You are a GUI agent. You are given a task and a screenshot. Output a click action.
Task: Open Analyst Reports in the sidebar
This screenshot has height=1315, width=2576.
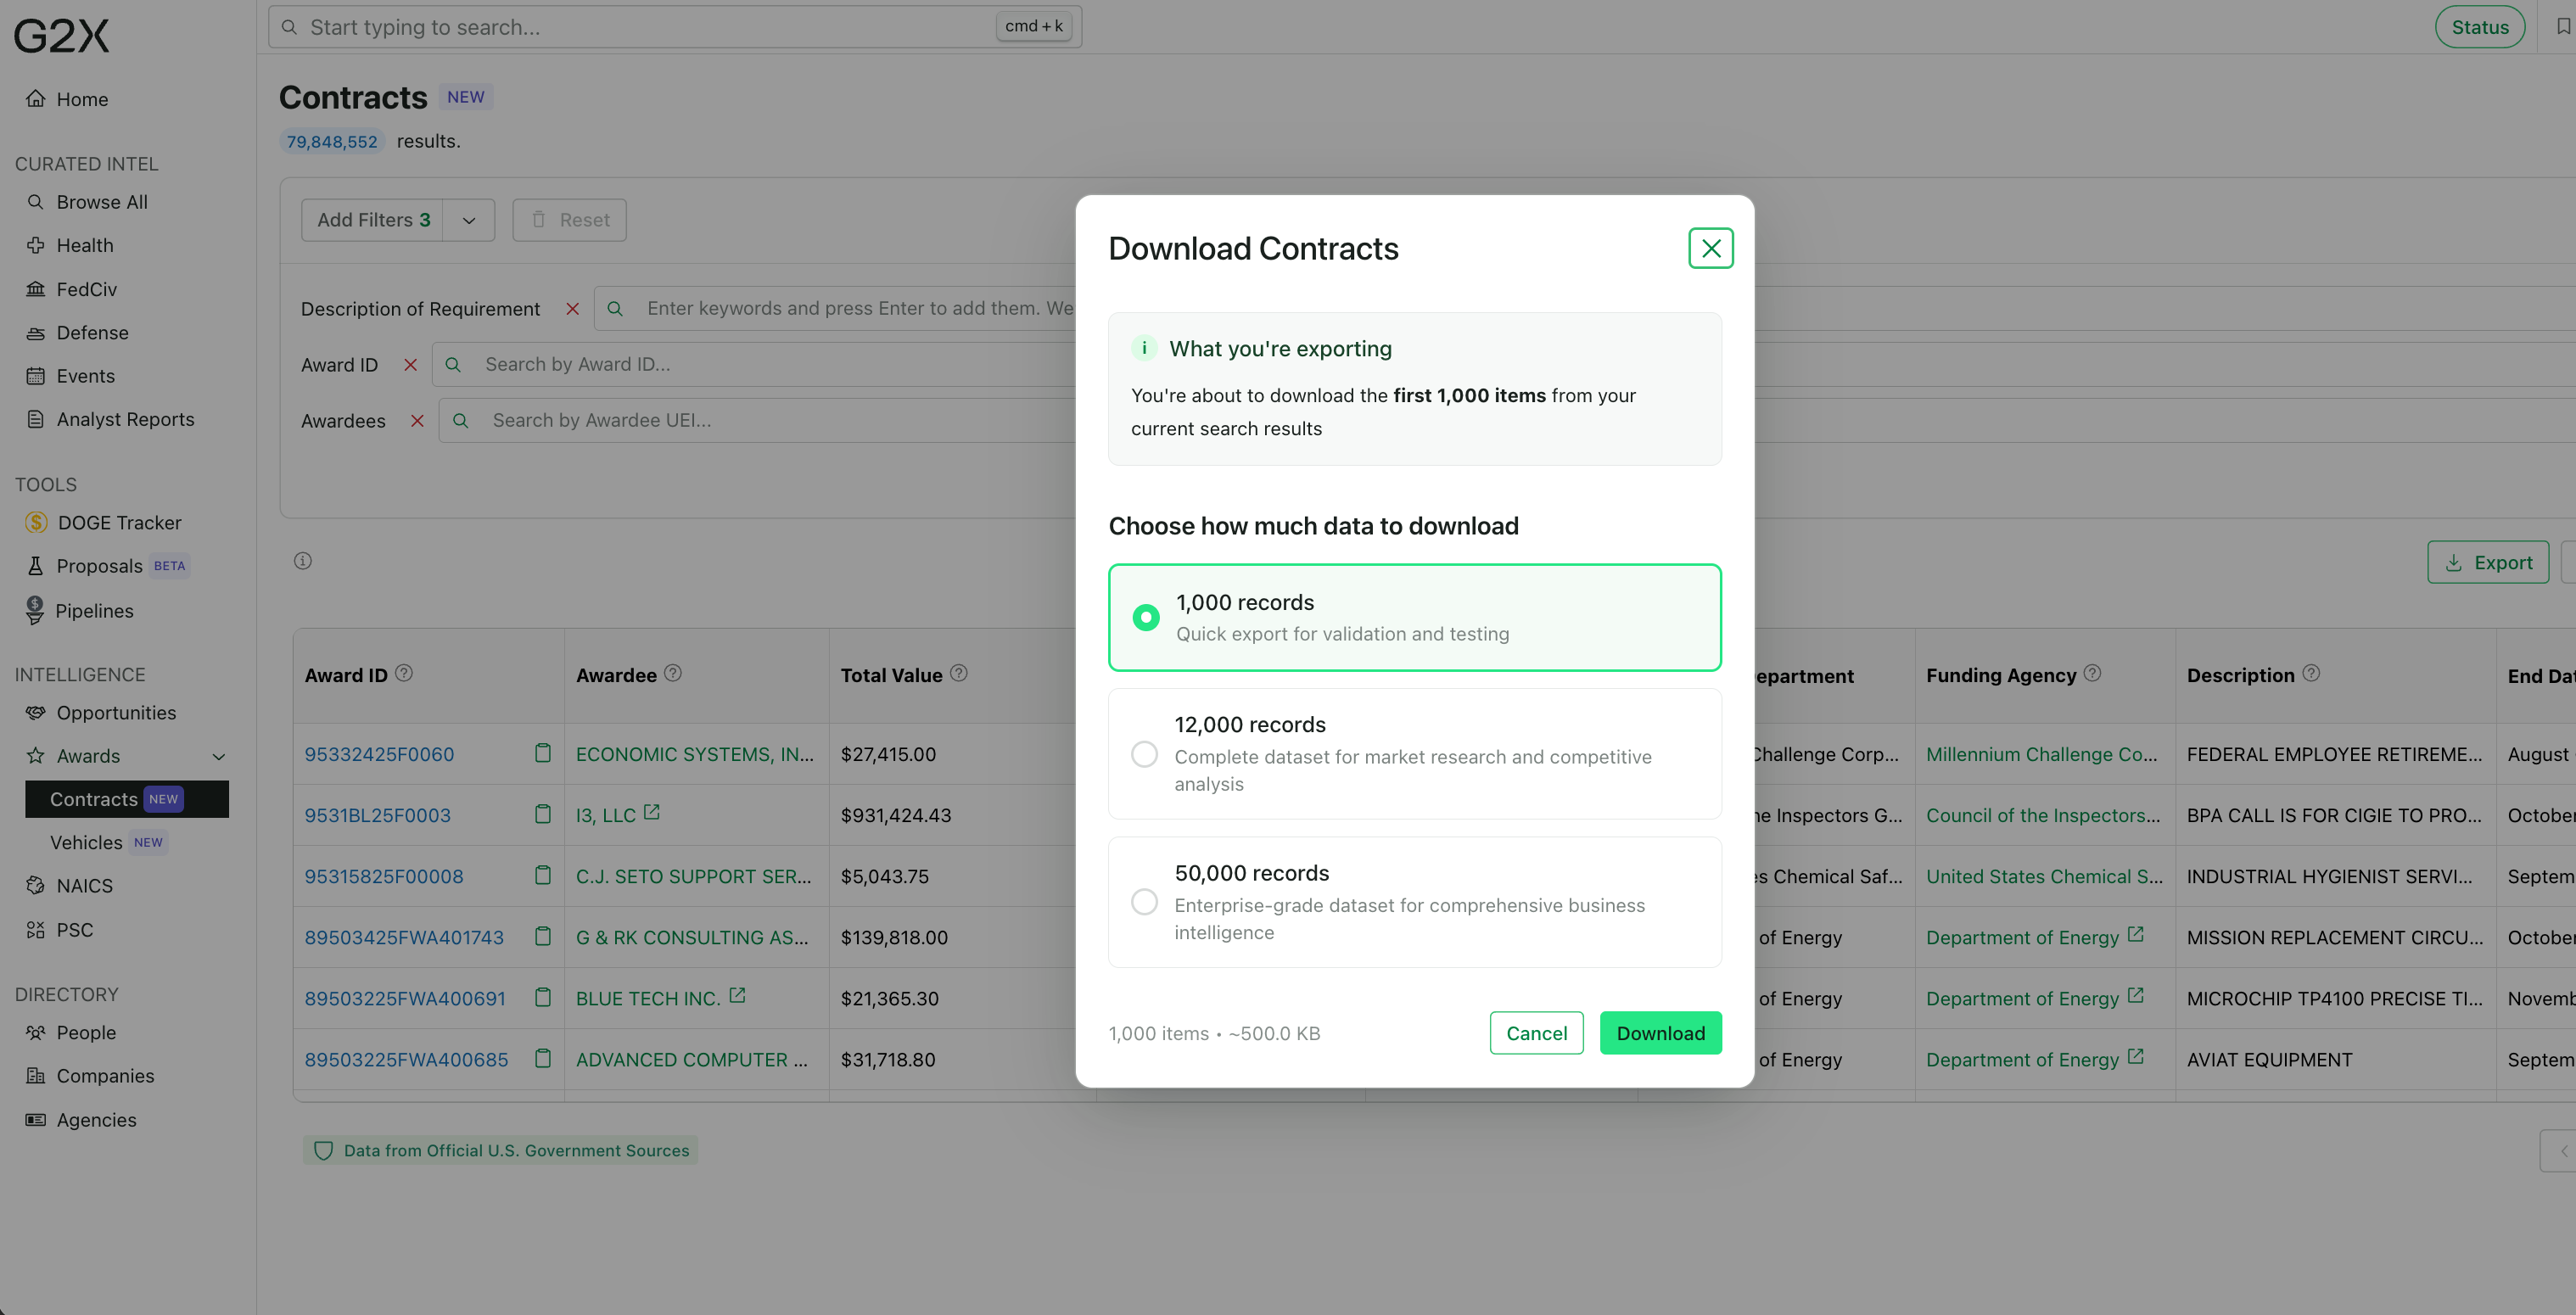(125, 419)
